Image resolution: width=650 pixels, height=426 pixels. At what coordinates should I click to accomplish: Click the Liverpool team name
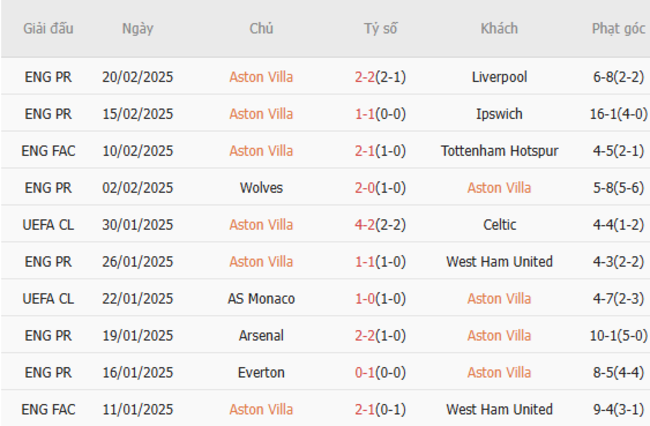pyautogui.click(x=499, y=77)
